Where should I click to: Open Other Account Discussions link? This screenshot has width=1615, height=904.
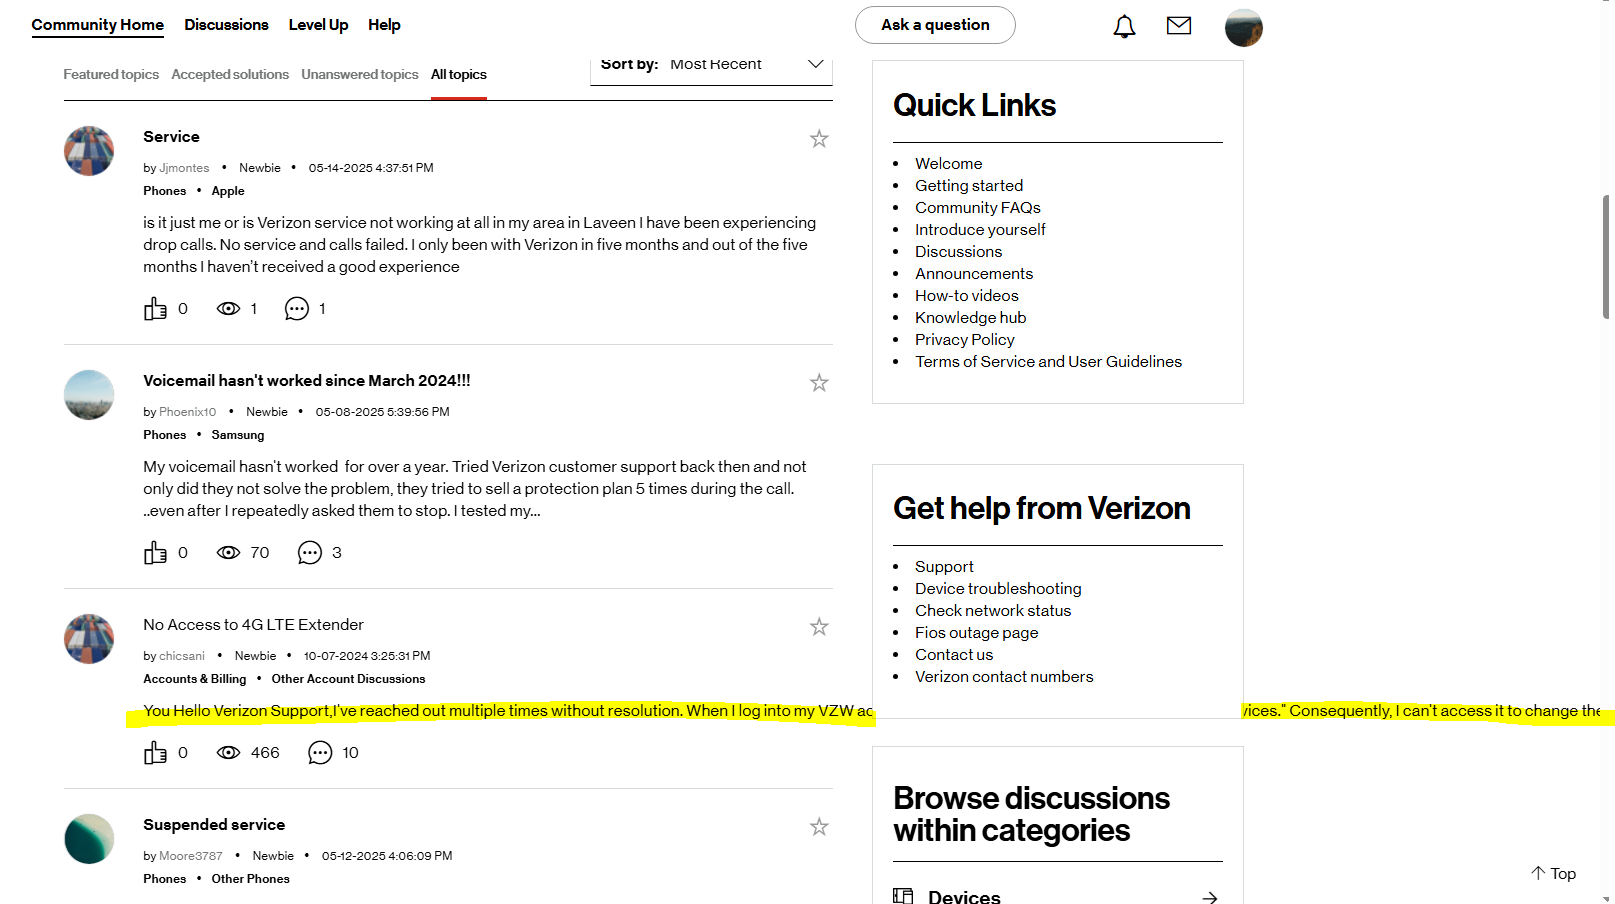[348, 679]
